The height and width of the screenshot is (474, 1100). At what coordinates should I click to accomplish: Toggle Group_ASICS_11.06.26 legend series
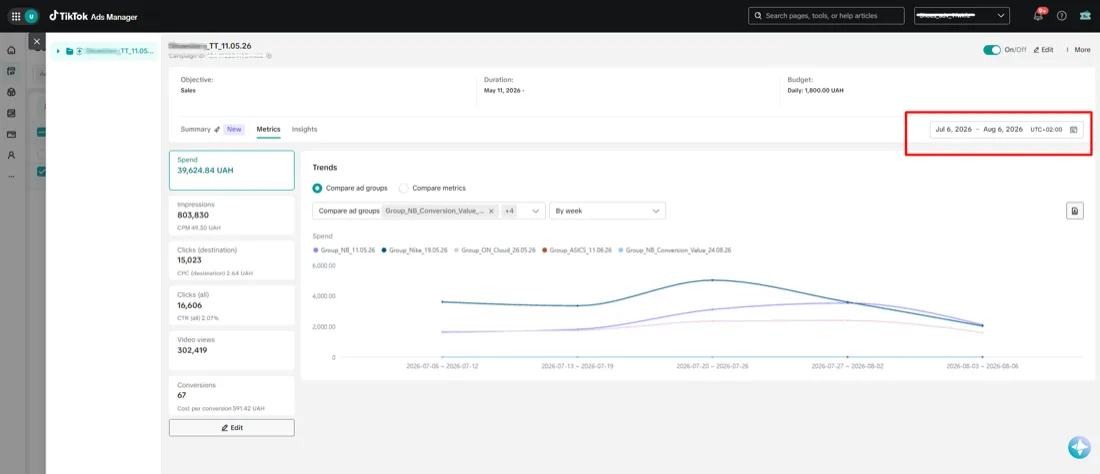577,250
